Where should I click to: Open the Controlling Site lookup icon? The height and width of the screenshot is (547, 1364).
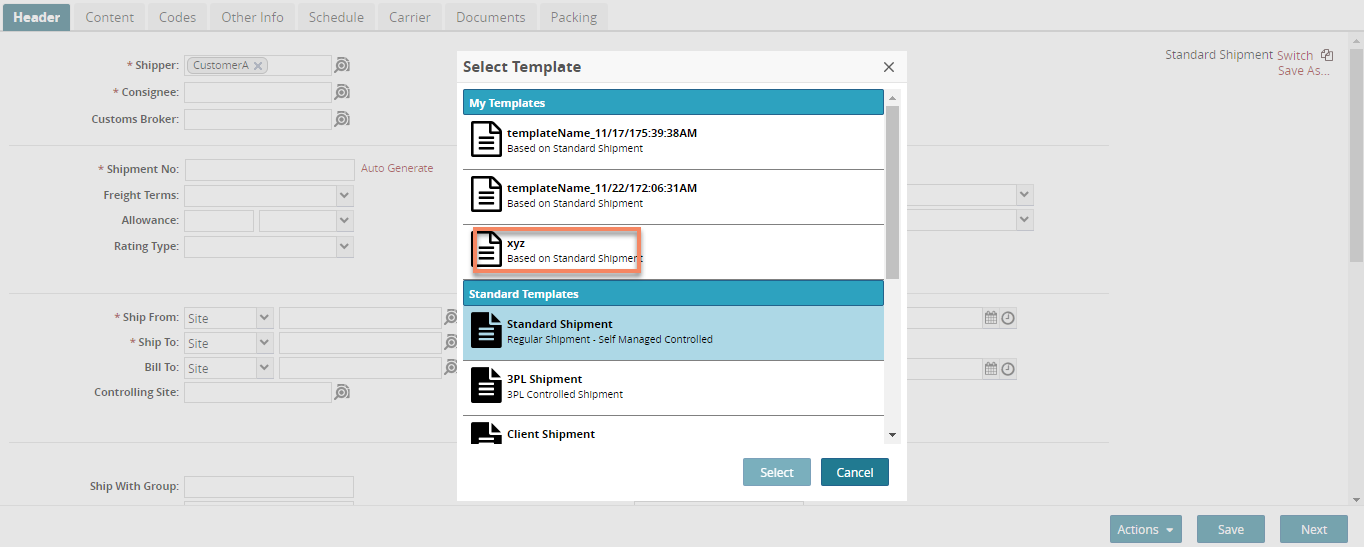(x=342, y=392)
